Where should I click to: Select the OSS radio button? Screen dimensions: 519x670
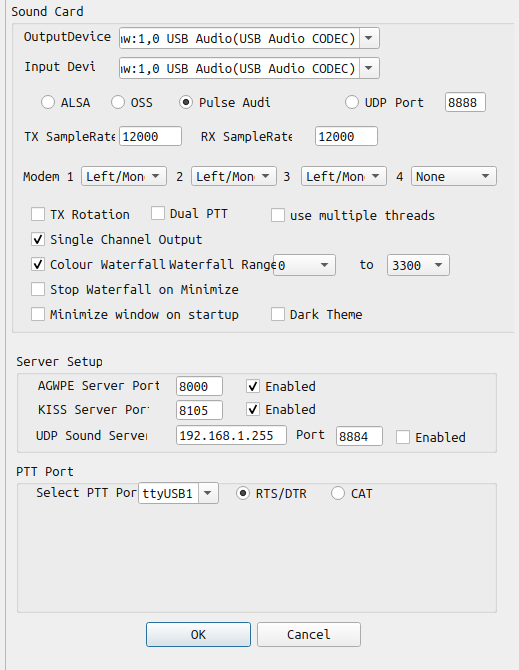(x=118, y=103)
